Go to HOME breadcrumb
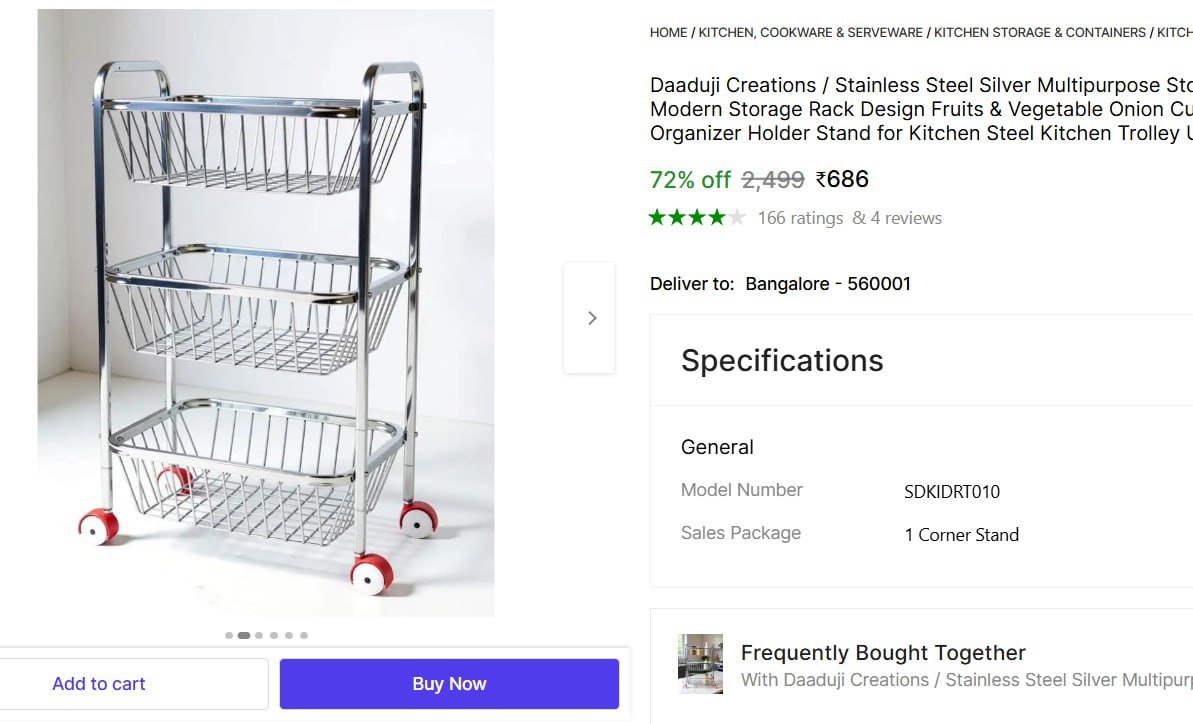This screenshot has width=1193, height=724. [x=668, y=33]
